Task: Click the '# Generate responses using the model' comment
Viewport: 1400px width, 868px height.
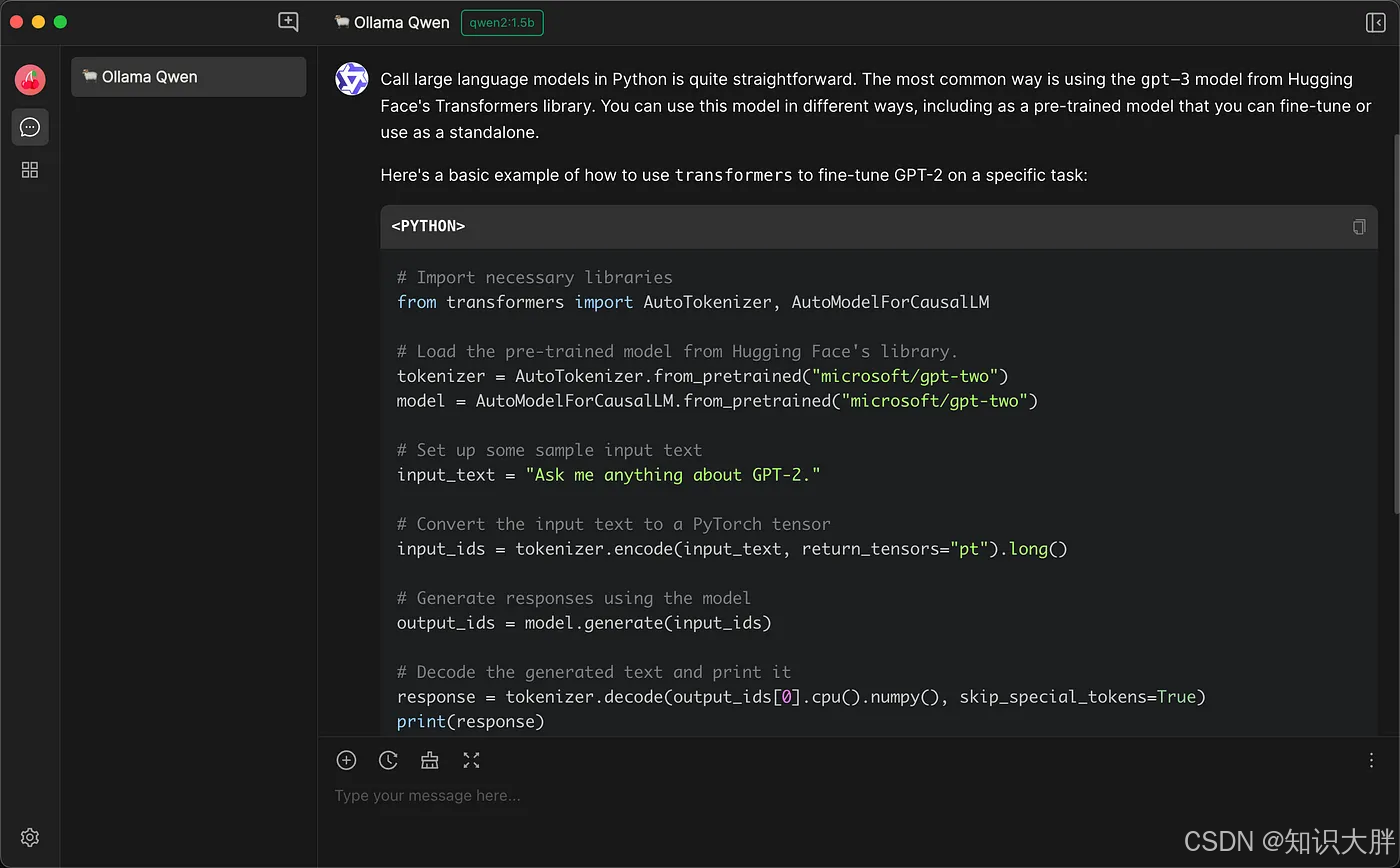Action: (x=573, y=598)
